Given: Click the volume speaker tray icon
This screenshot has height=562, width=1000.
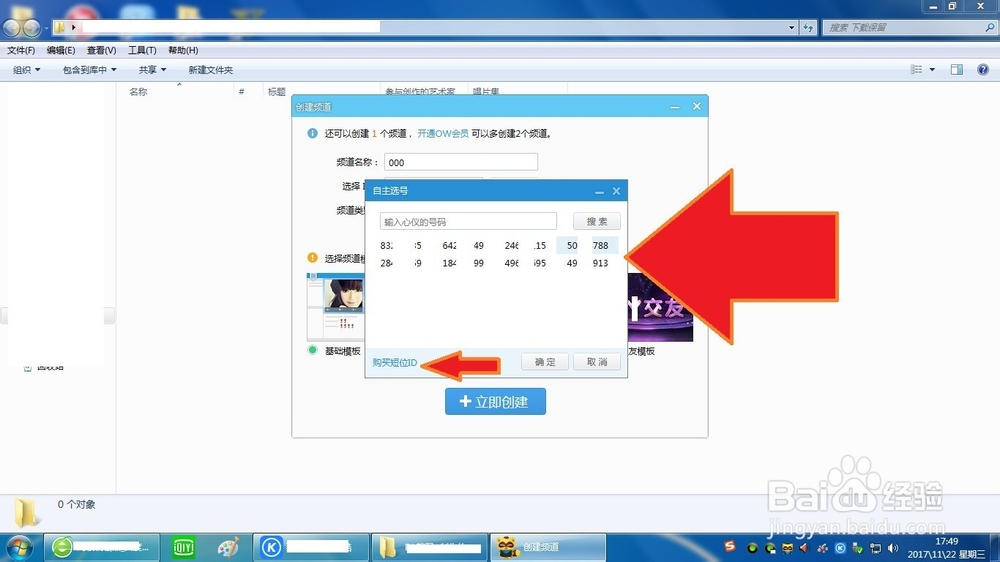Looking at the screenshot, I should pos(893,548).
